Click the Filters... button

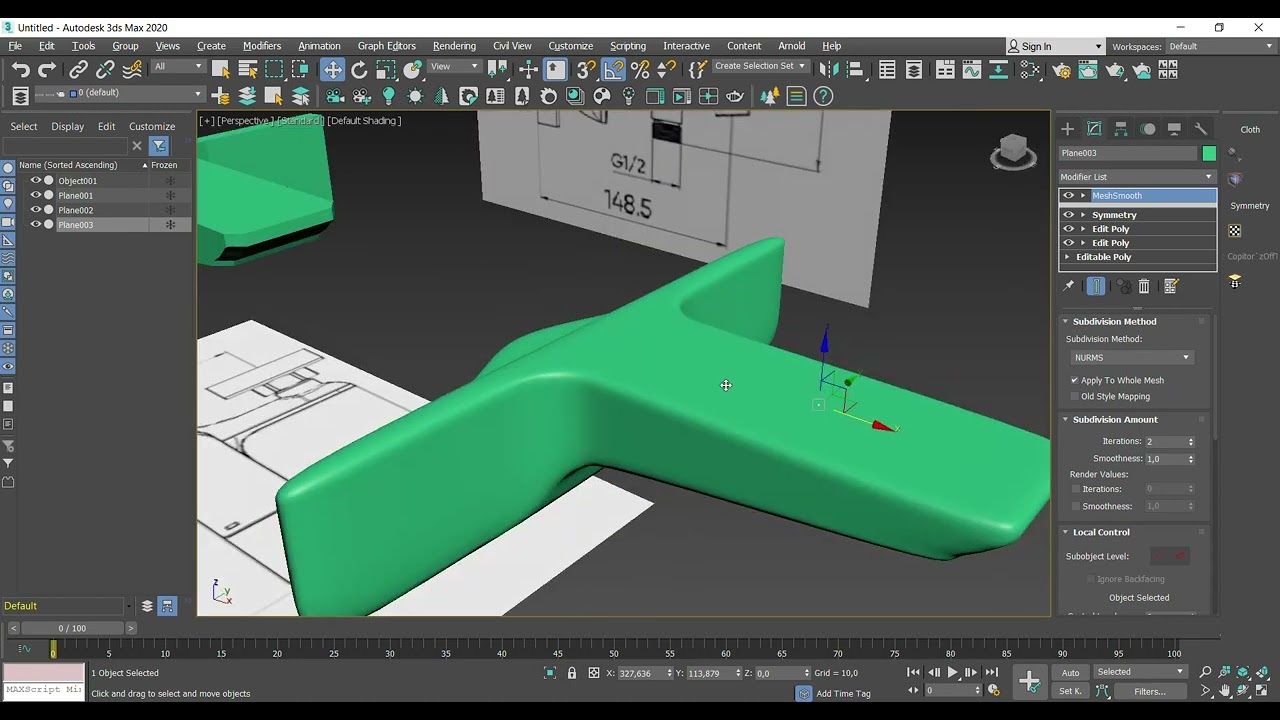1150,691
